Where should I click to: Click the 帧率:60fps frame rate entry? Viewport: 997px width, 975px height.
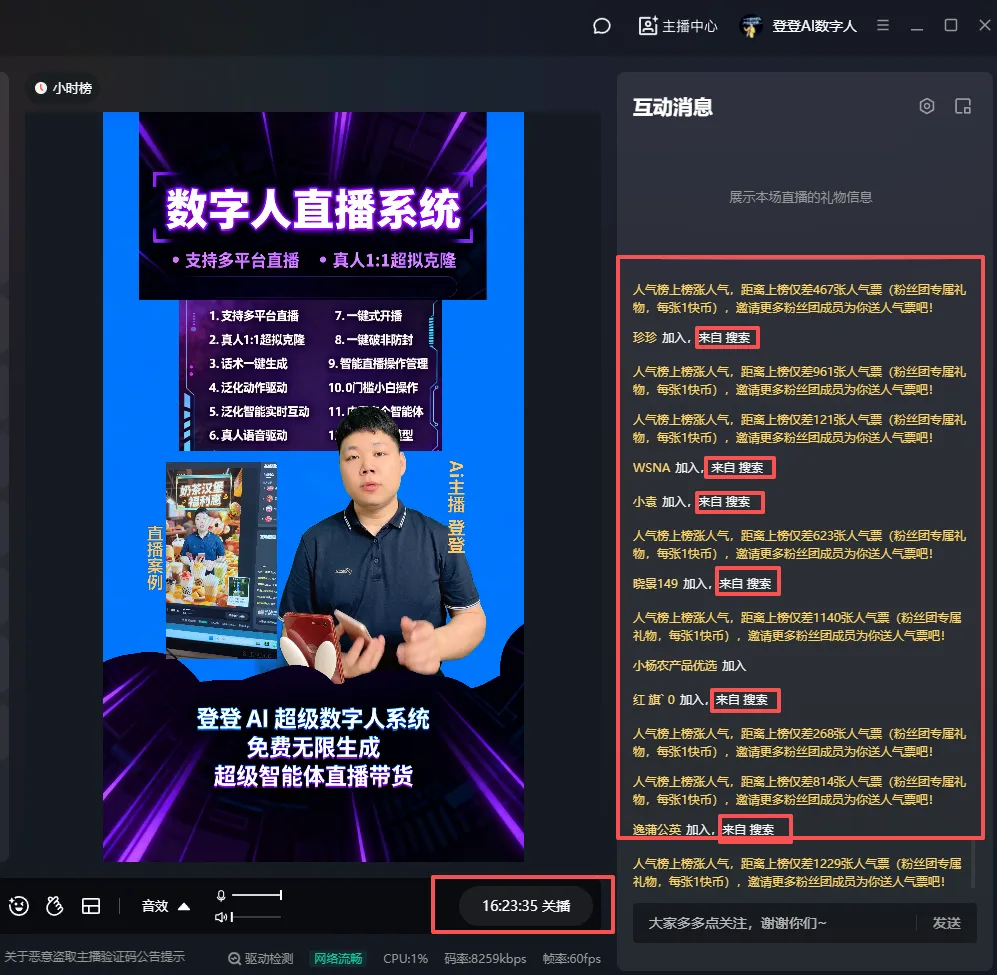point(572,958)
